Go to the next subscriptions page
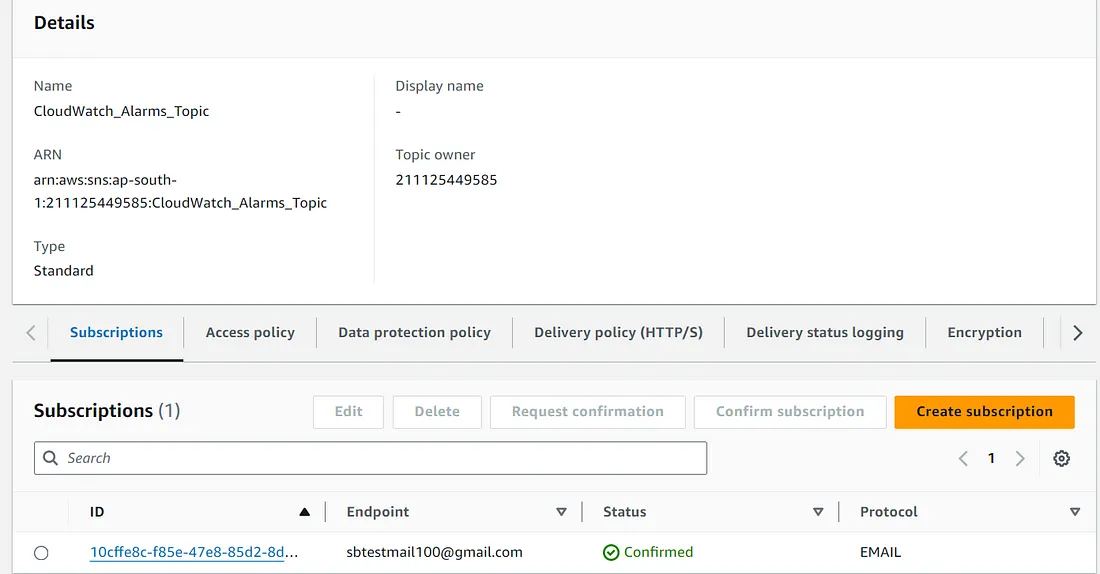 point(1020,458)
